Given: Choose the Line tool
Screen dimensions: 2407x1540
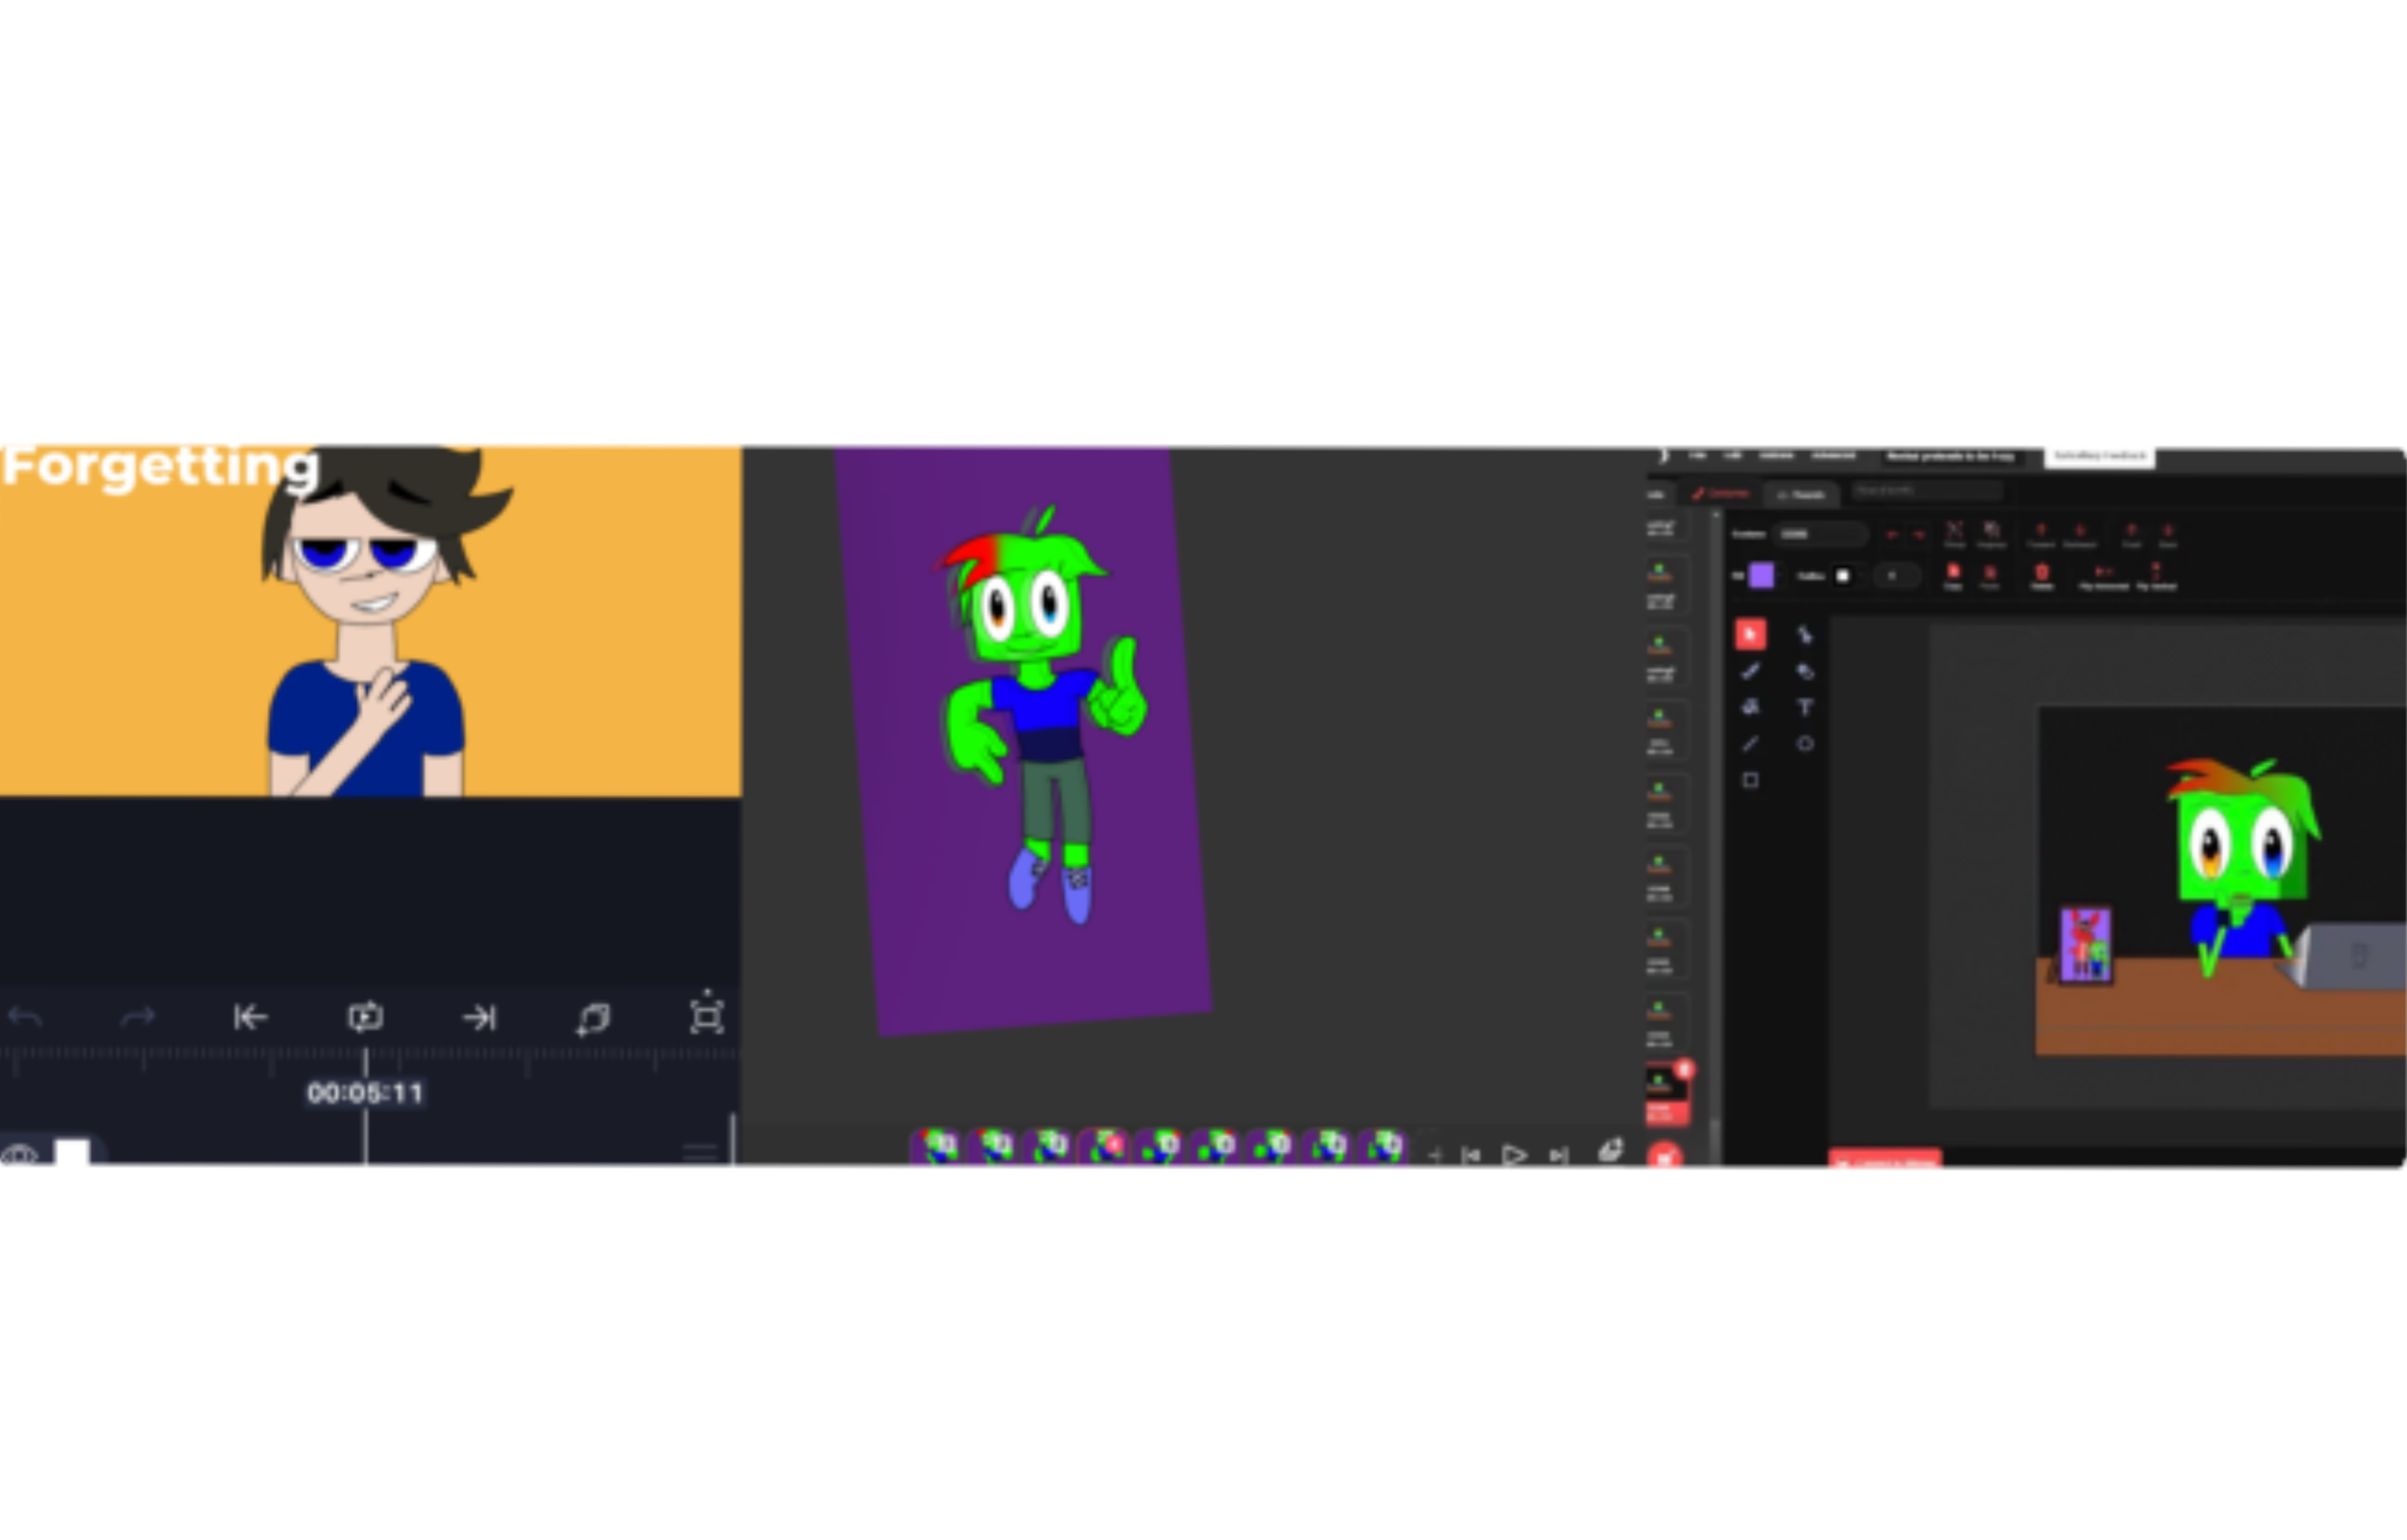Looking at the screenshot, I should [x=1750, y=744].
